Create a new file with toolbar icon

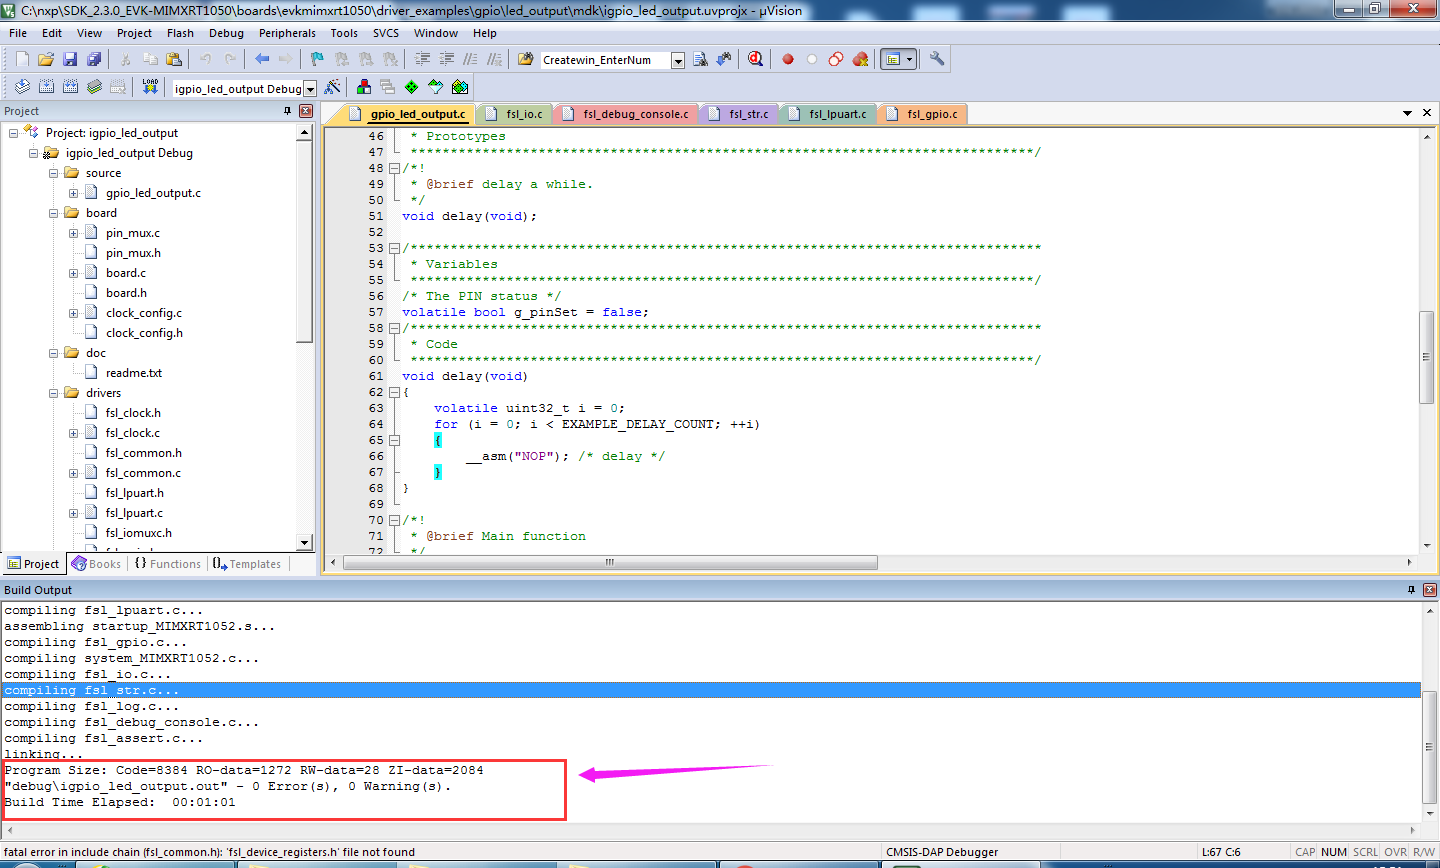pyautogui.click(x=22, y=60)
